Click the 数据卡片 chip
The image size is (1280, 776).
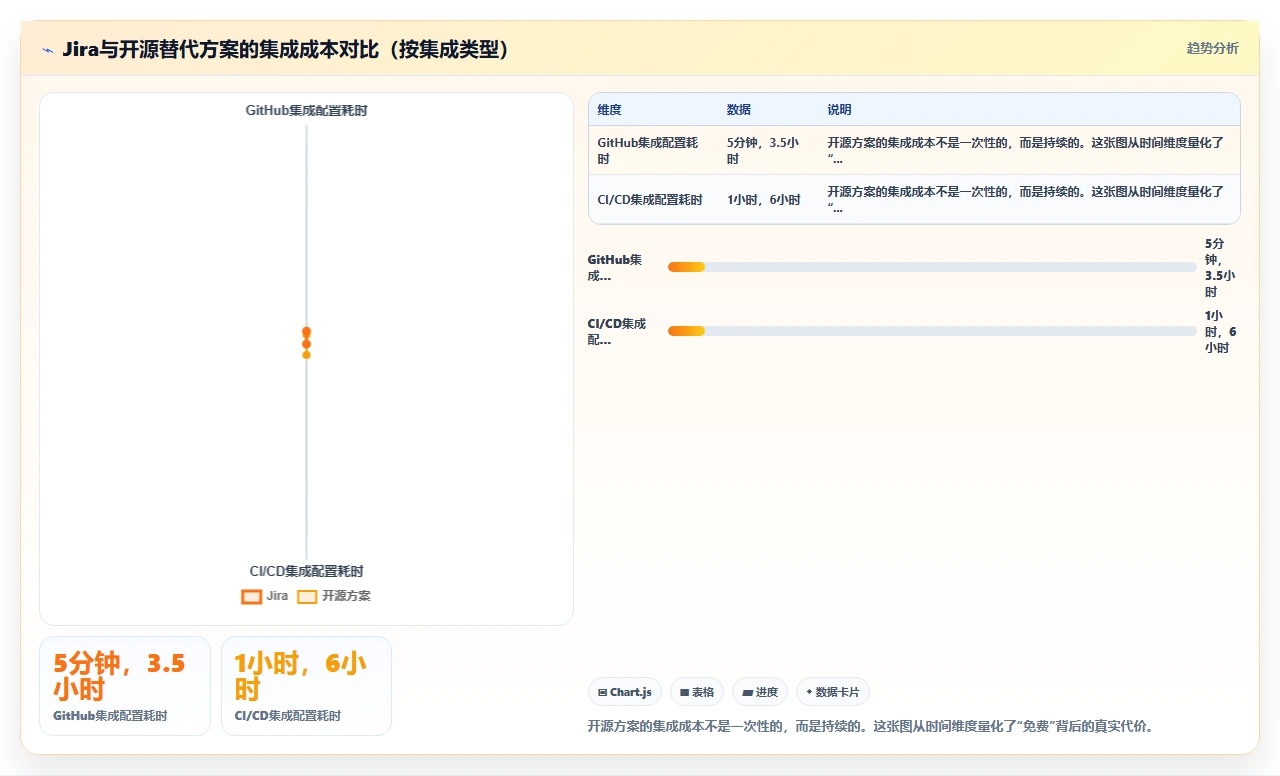[833, 692]
